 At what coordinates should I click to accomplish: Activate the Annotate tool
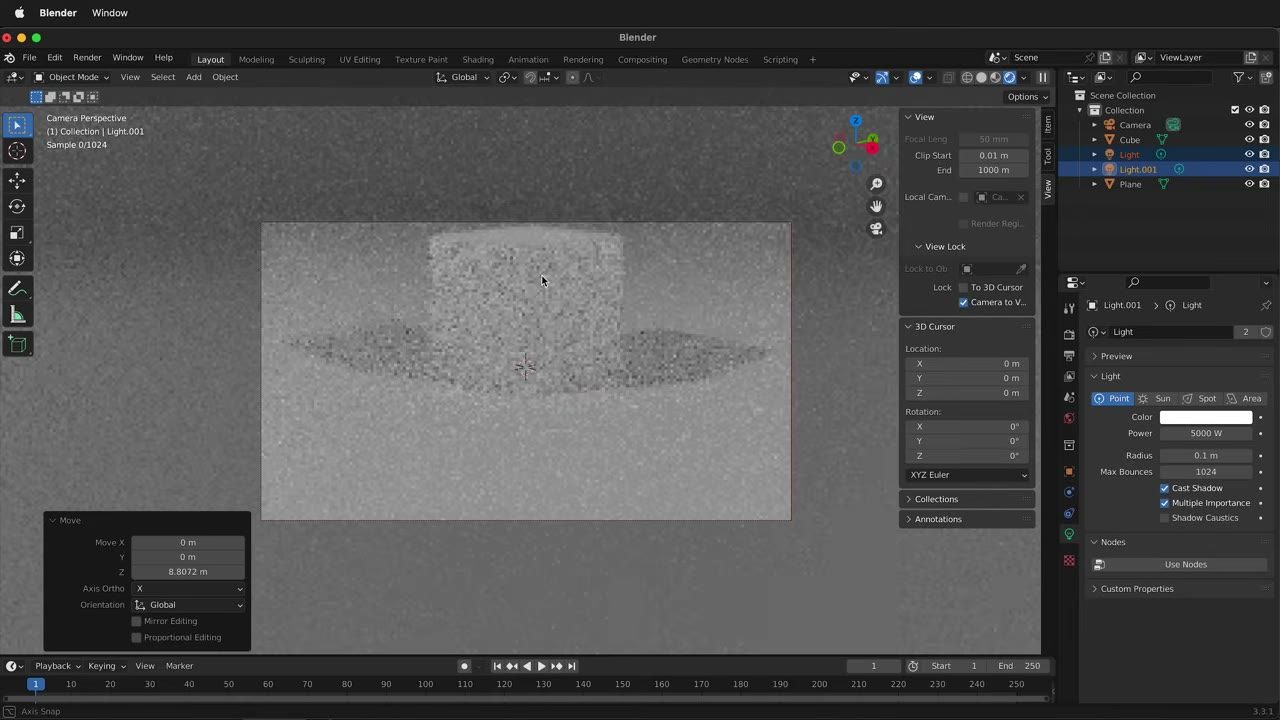click(x=17, y=289)
